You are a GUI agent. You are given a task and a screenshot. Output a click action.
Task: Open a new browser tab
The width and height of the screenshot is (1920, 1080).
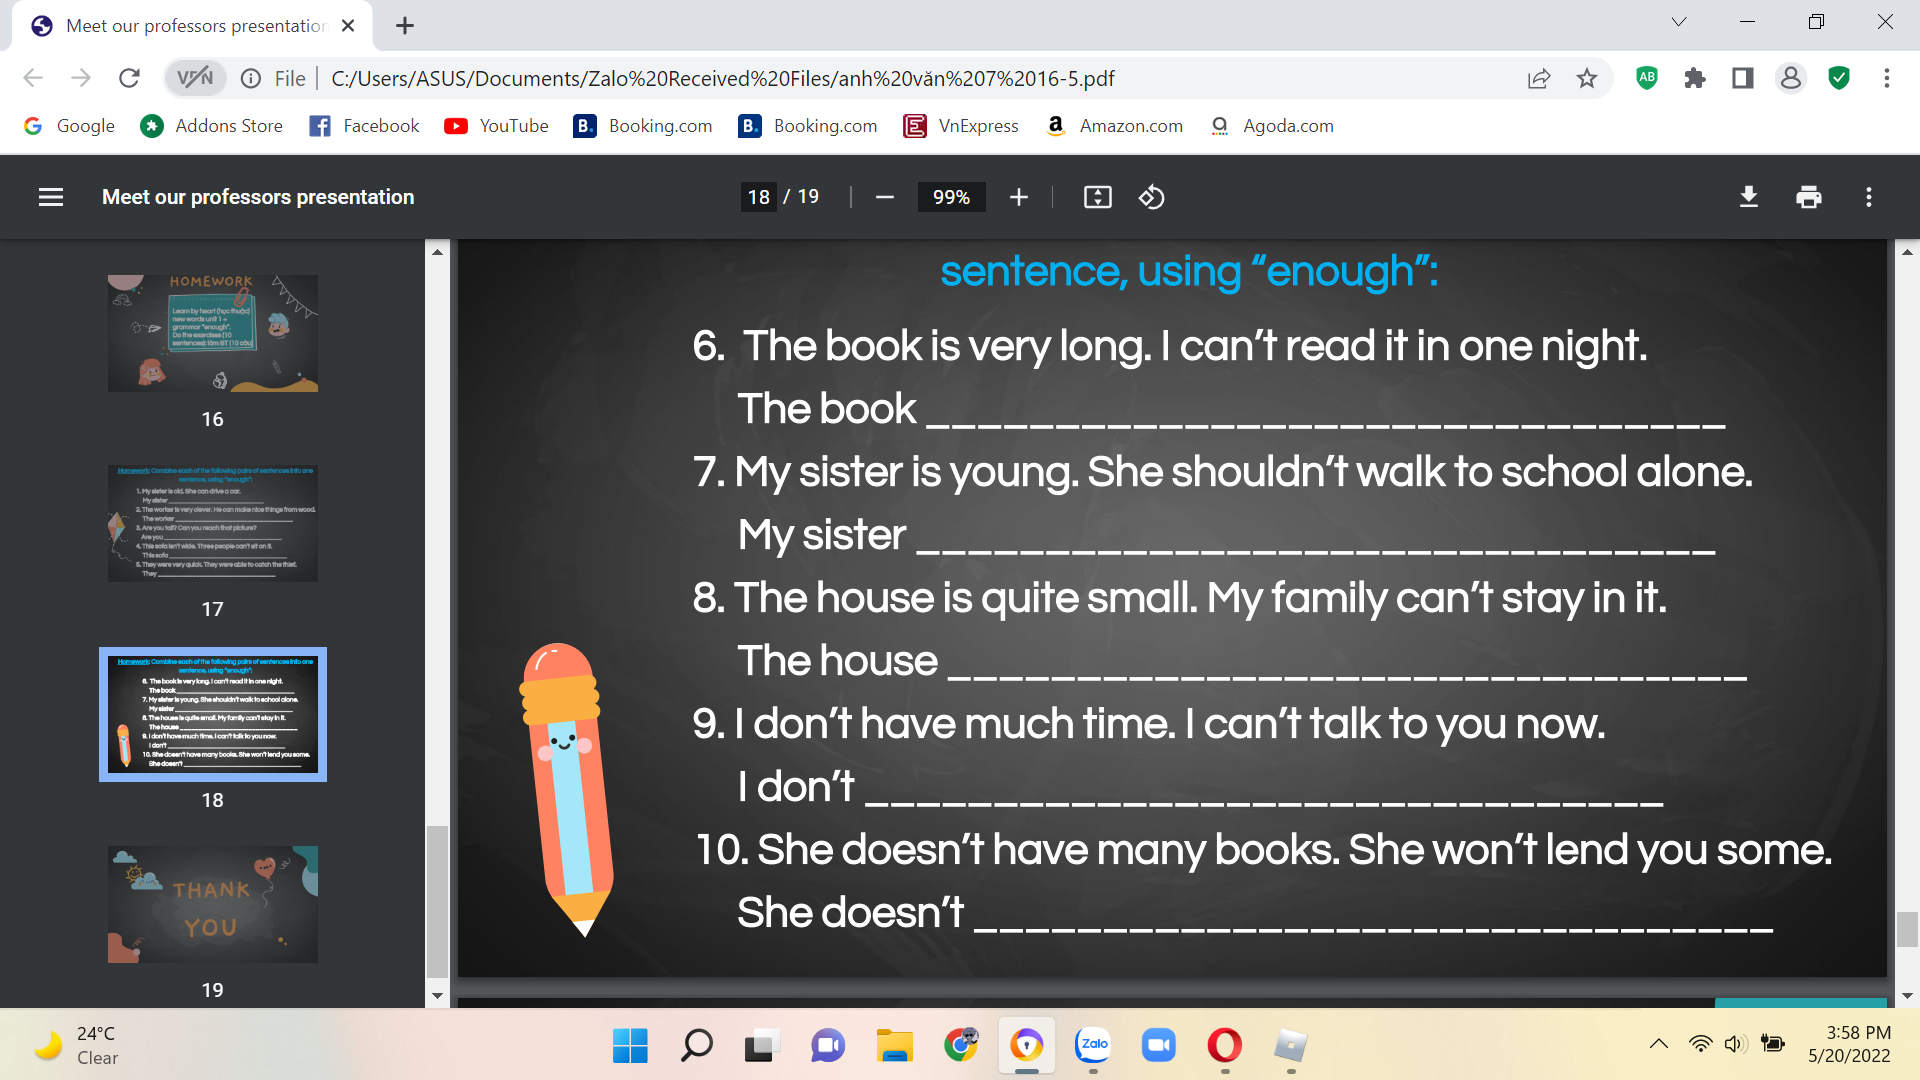pos(405,26)
